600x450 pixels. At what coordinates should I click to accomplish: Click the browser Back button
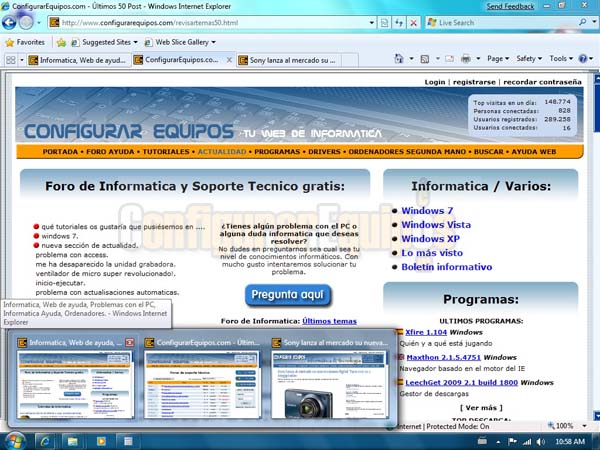pos(9,23)
